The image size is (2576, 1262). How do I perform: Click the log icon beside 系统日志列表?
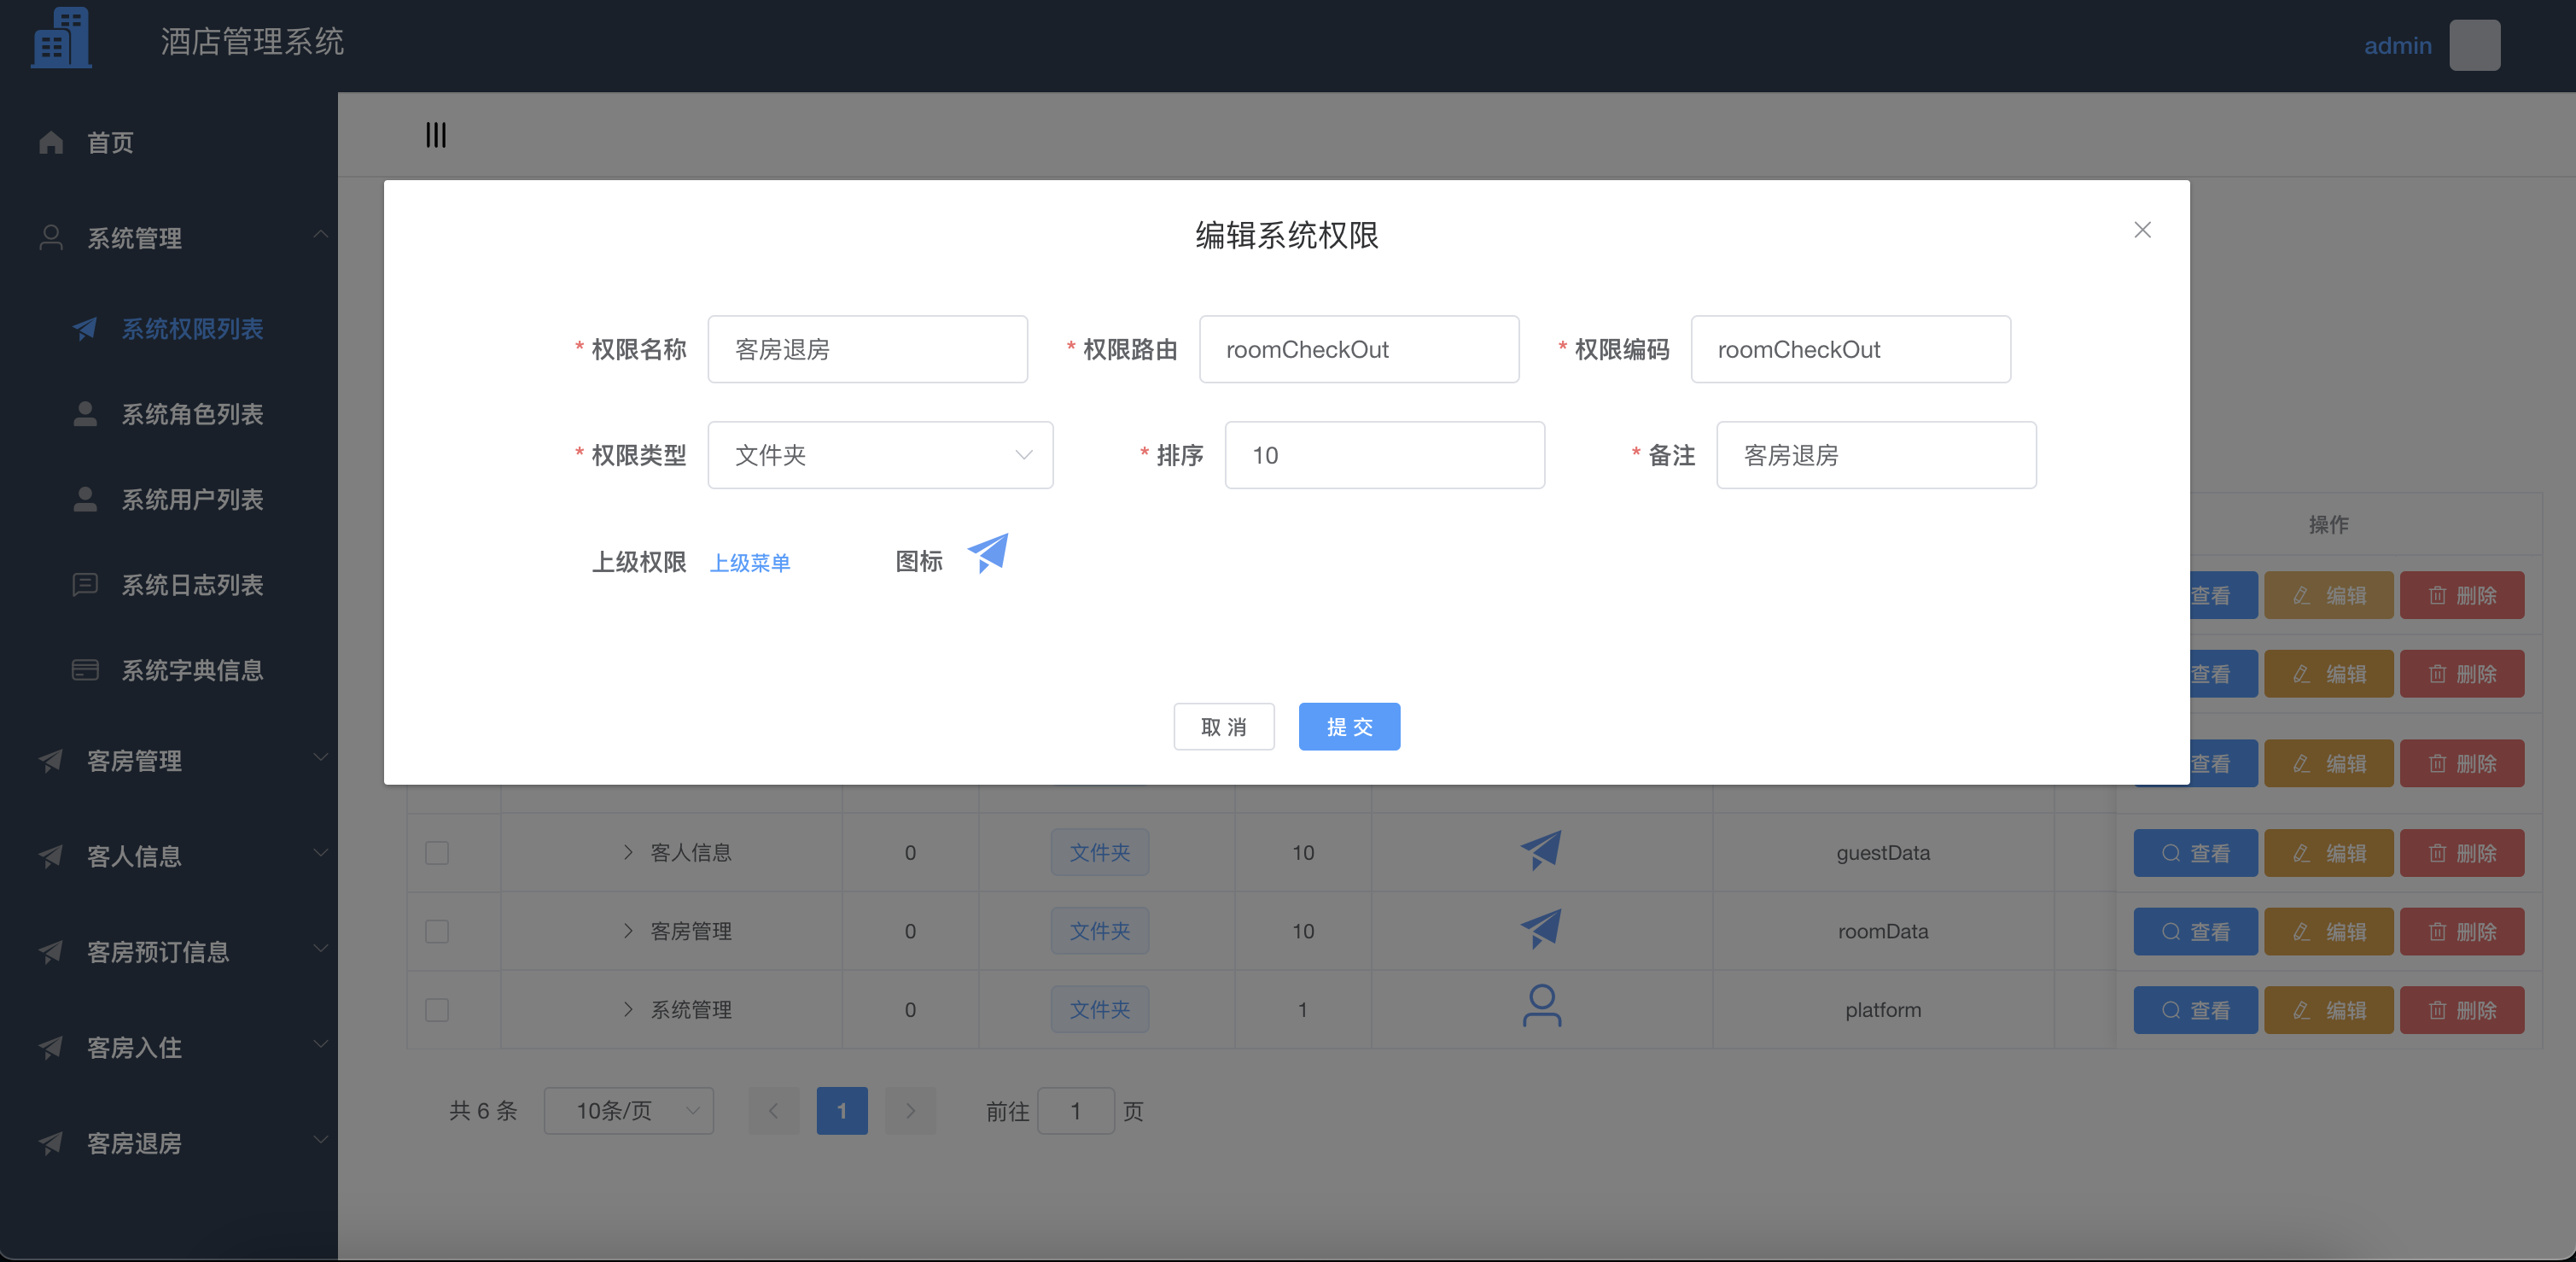click(x=85, y=584)
